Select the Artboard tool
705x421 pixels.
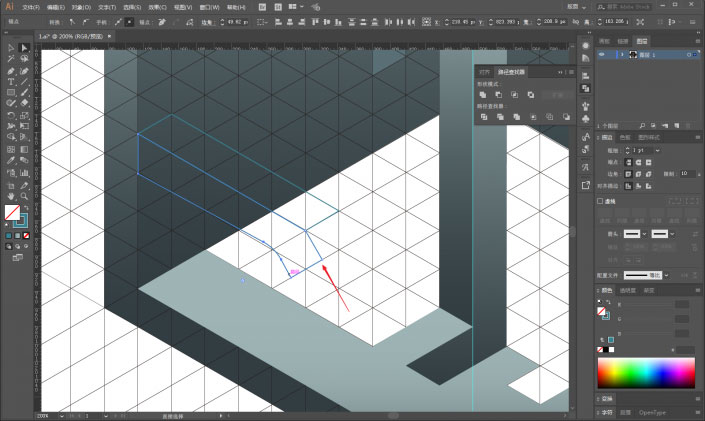[x=11, y=185]
